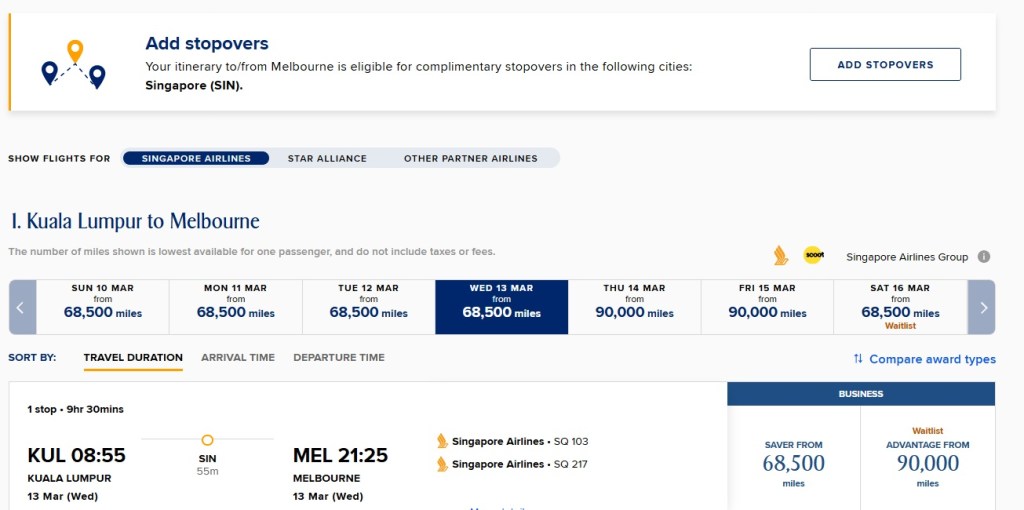Screen dimensions: 1024x510
Task: Show Singapore Airlines flights only
Action: (196, 158)
